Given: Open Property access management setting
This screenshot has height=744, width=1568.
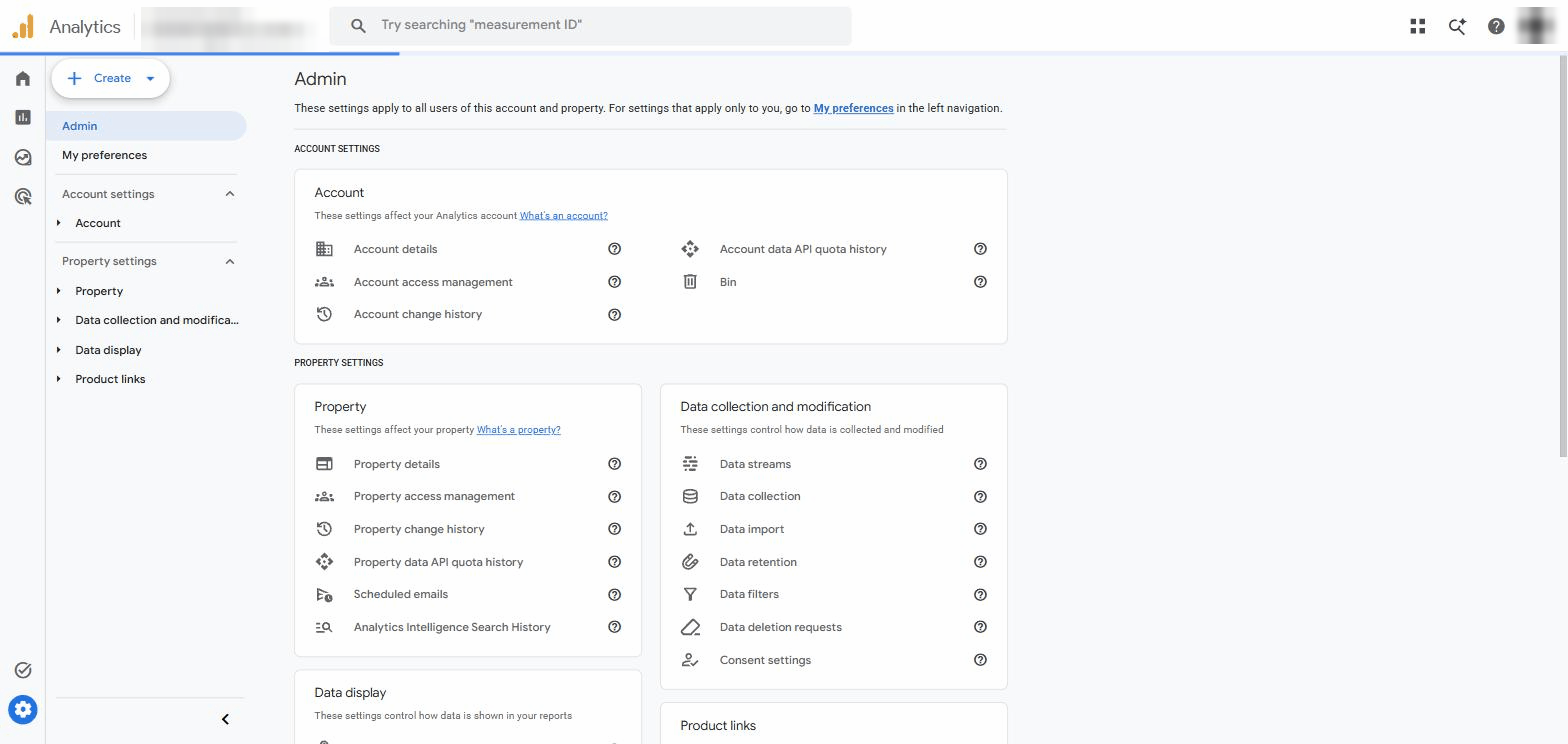Looking at the screenshot, I should pos(434,496).
